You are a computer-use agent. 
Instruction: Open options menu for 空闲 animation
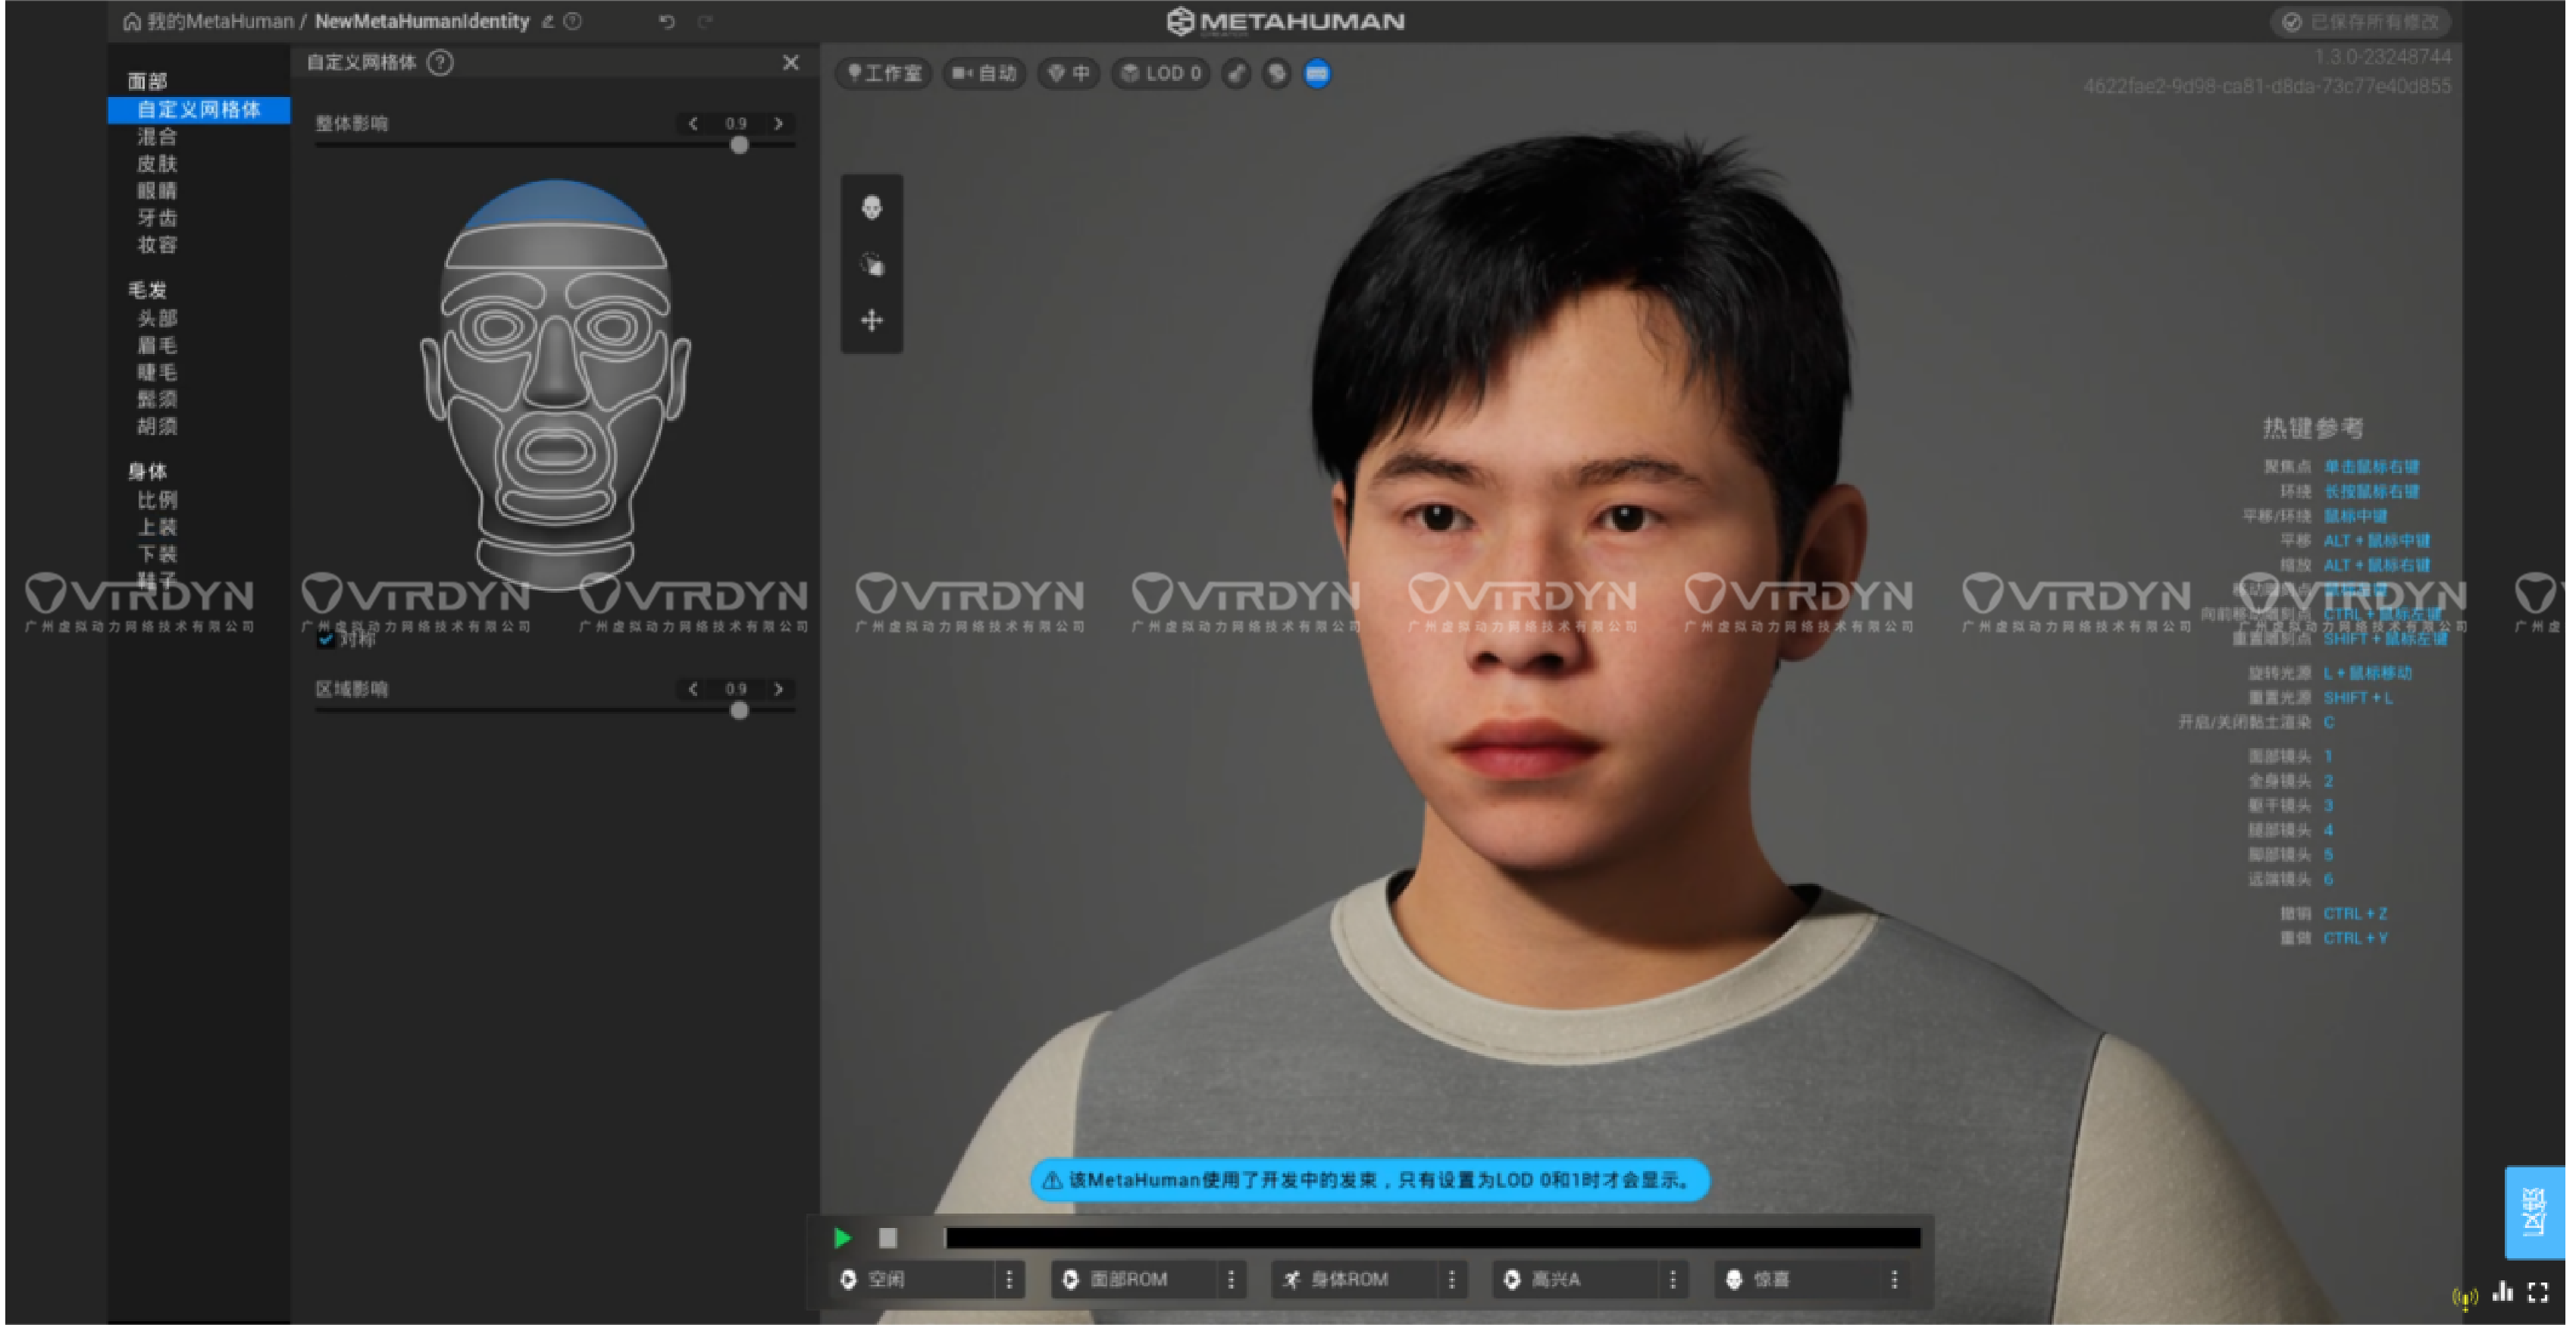coord(1009,1279)
